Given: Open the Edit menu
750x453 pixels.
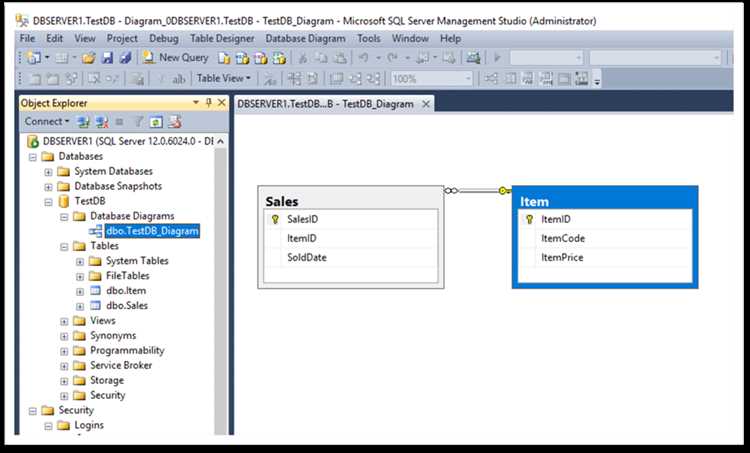Looking at the screenshot, I should (55, 38).
